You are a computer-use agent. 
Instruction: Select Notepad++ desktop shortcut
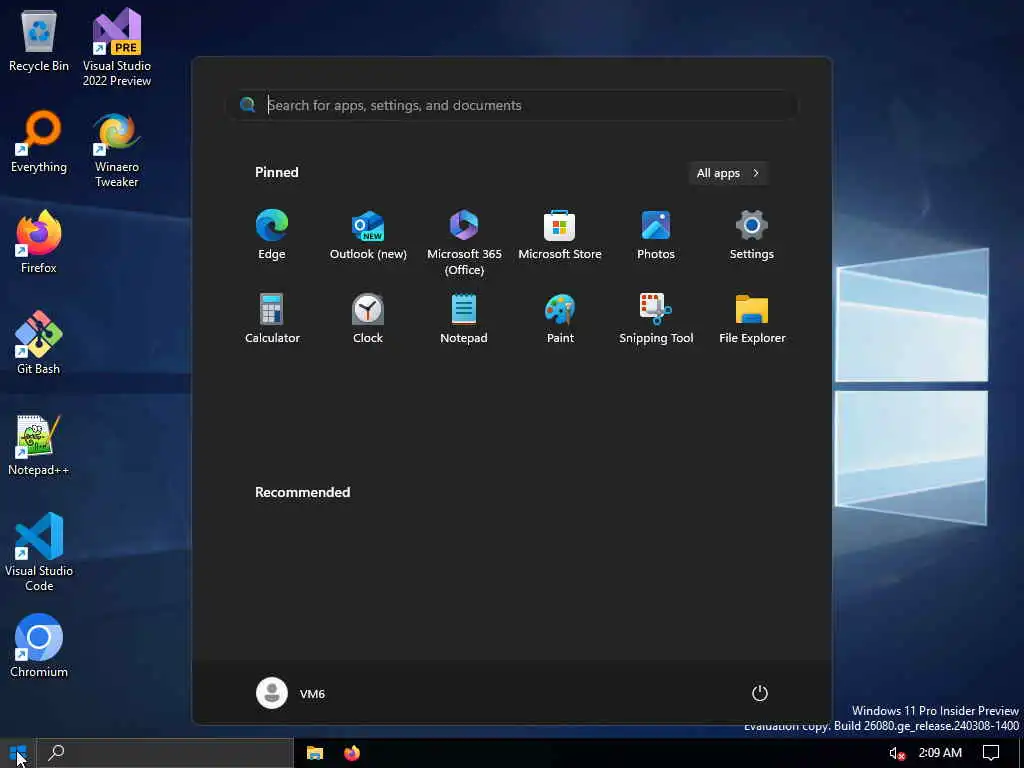coord(39,444)
